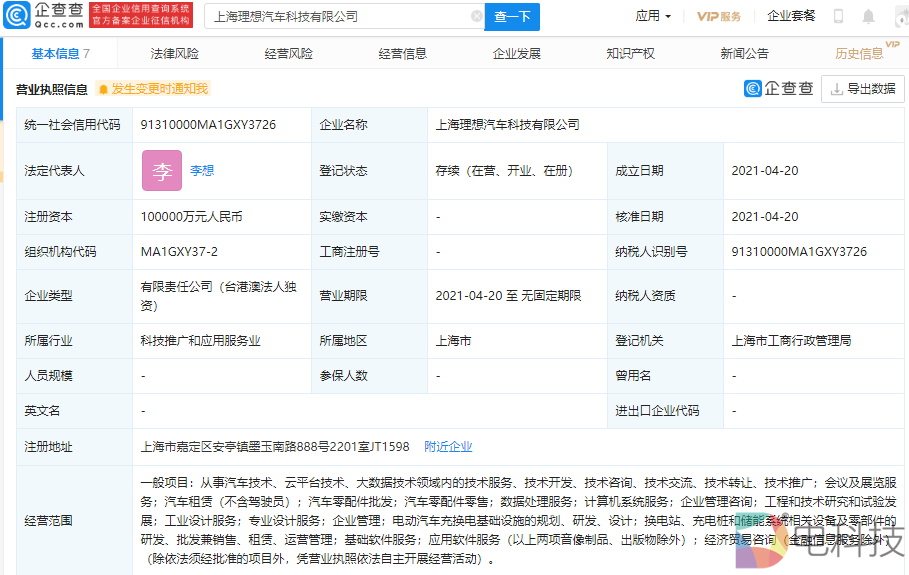Viewport: 909px width, 575px height.
Task: Select the 成立日期 value 2021-04-20
Action: point(765,170)
